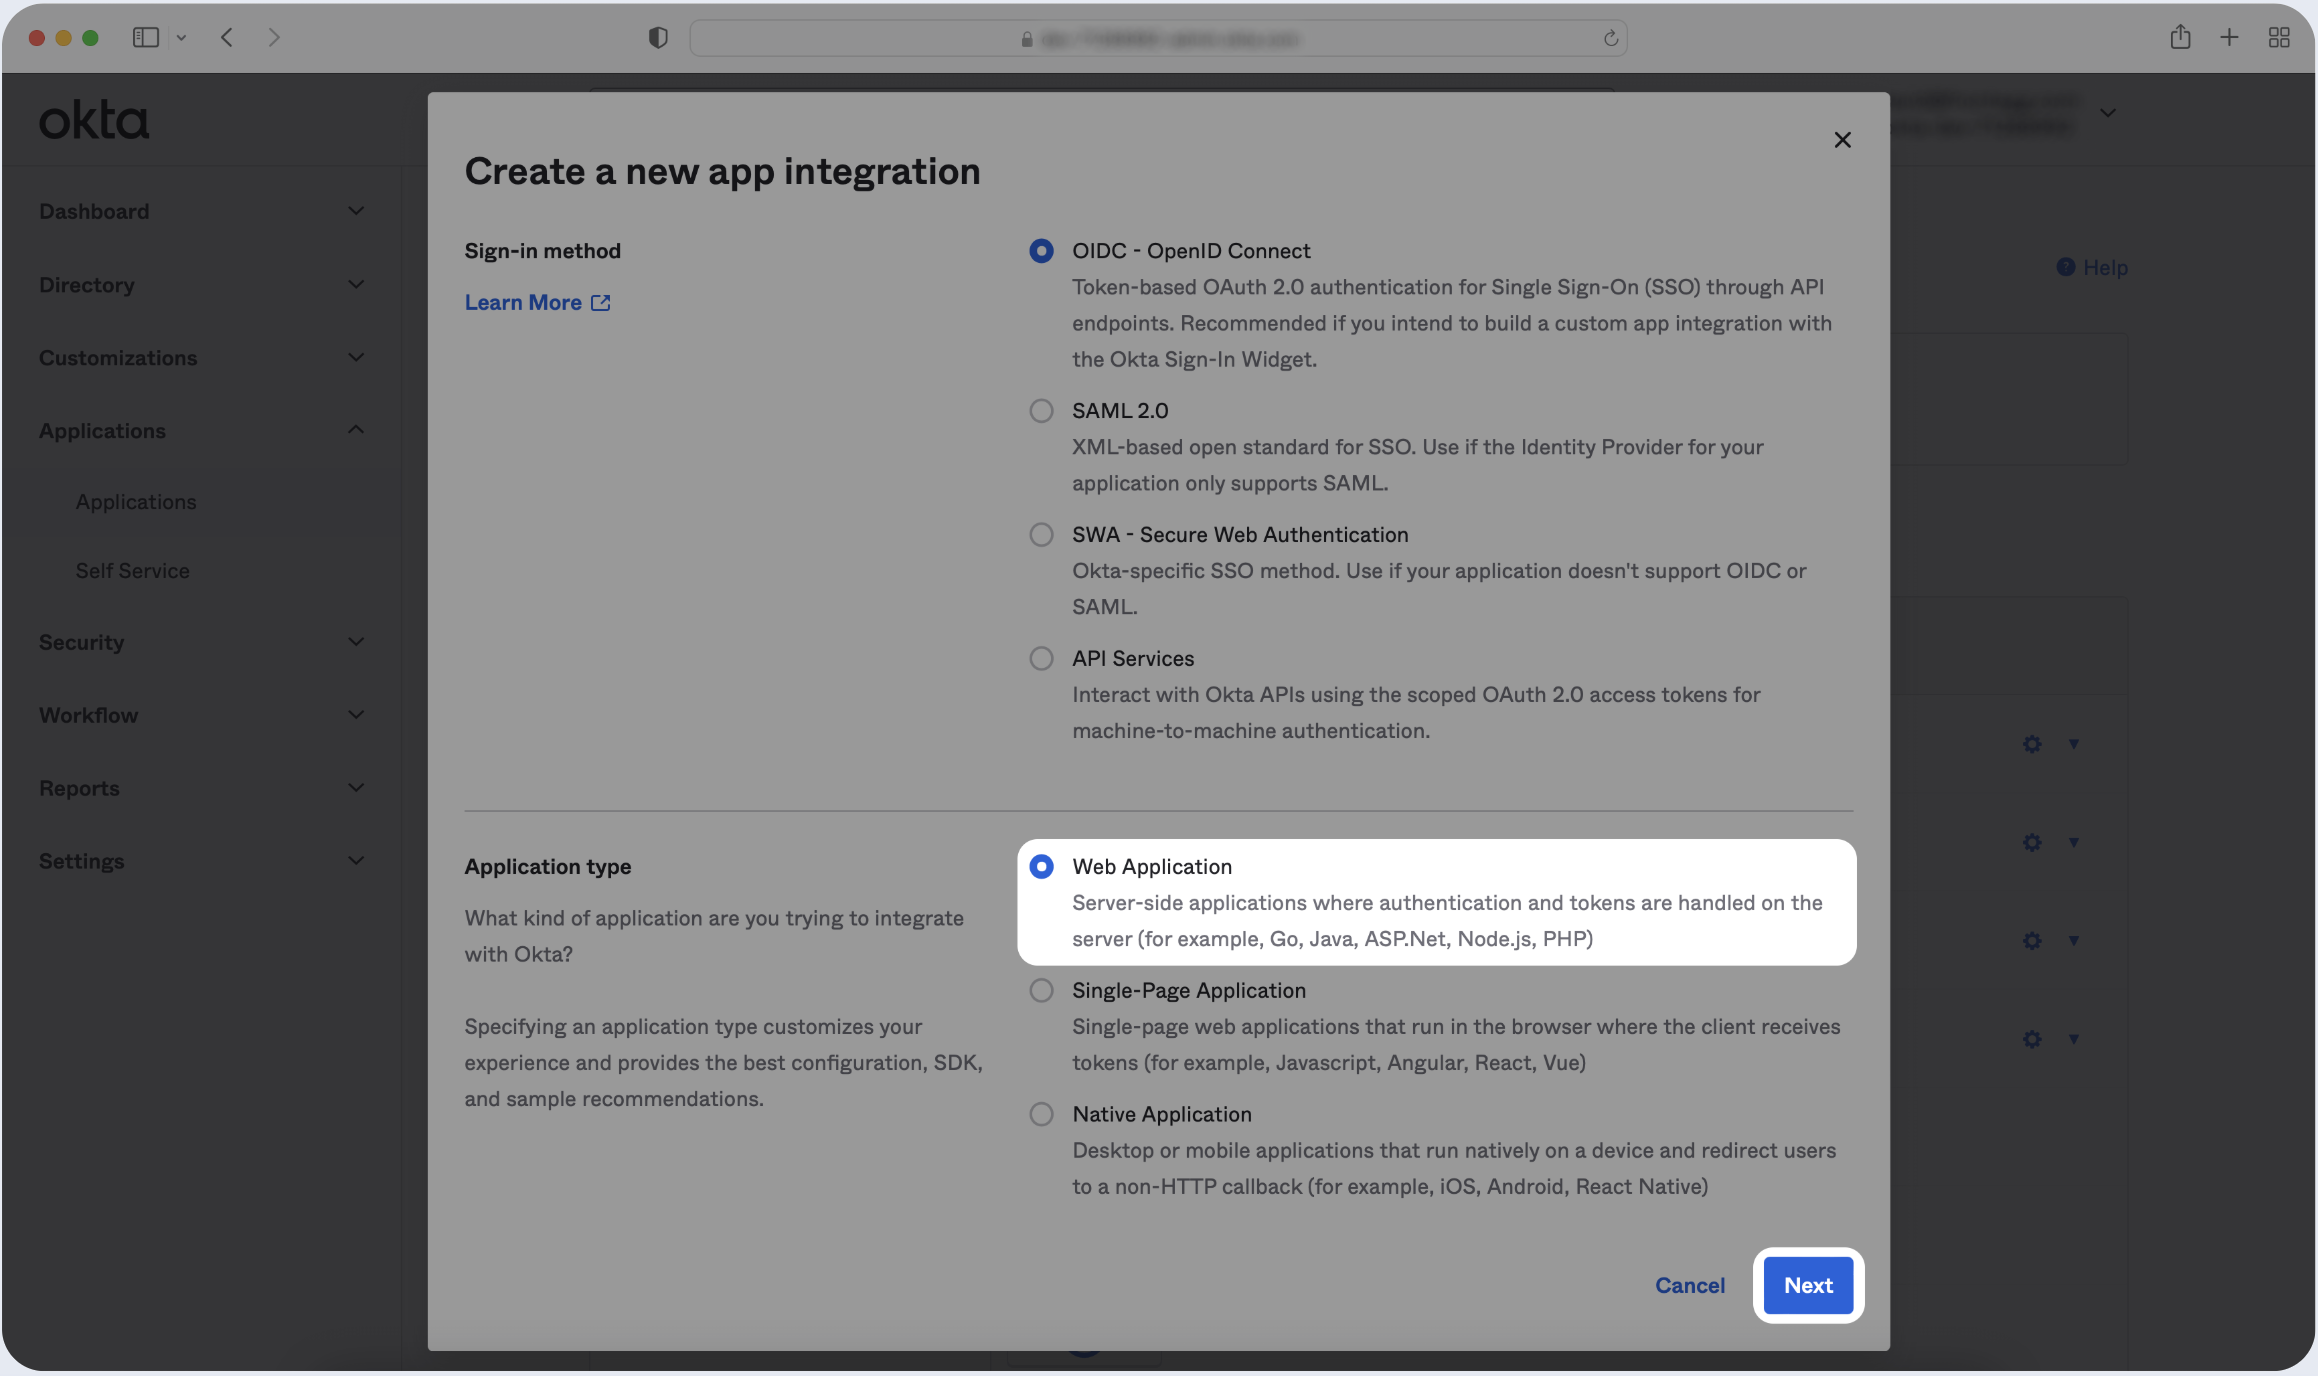Image resolution: width=2318 pixels, height=1376 pixels.
Task: Open Self Service sidebar item
Action: [x=132, y=571]
